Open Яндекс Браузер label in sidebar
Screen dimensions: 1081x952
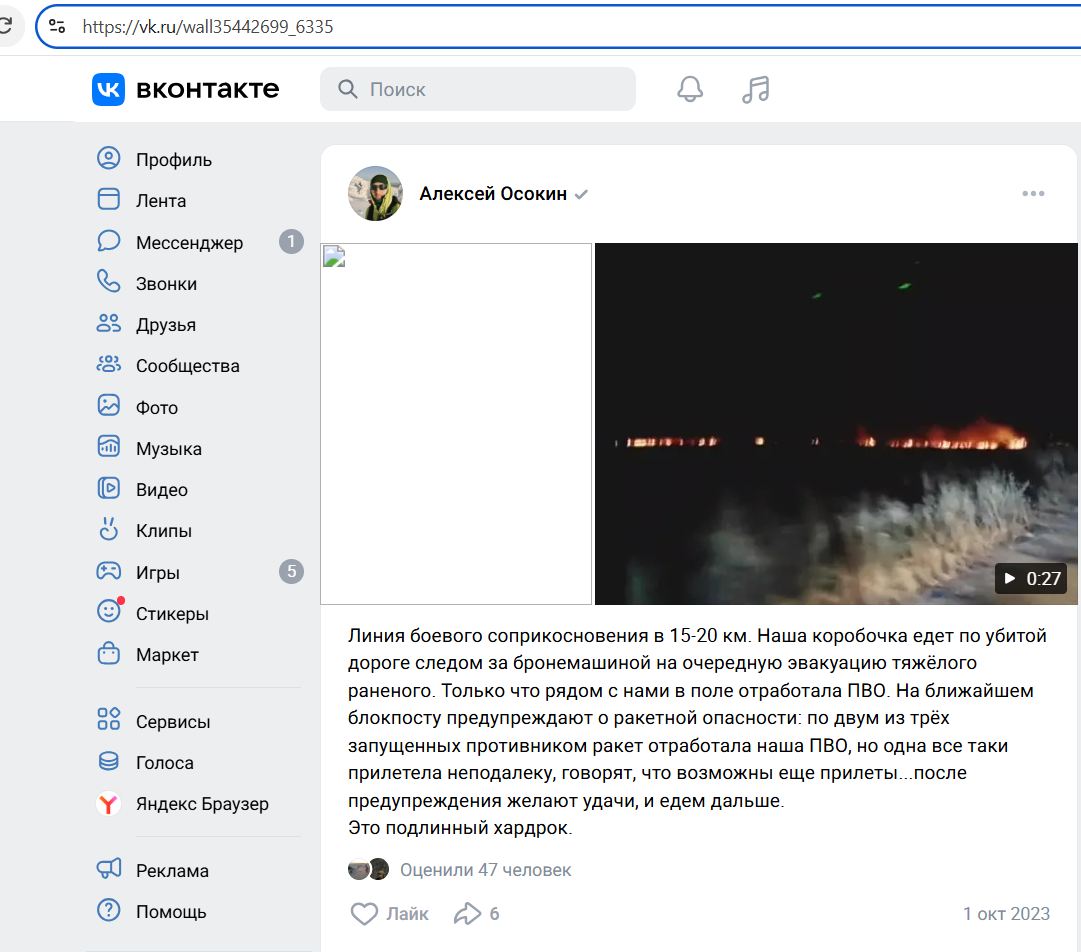coord(202,804)
